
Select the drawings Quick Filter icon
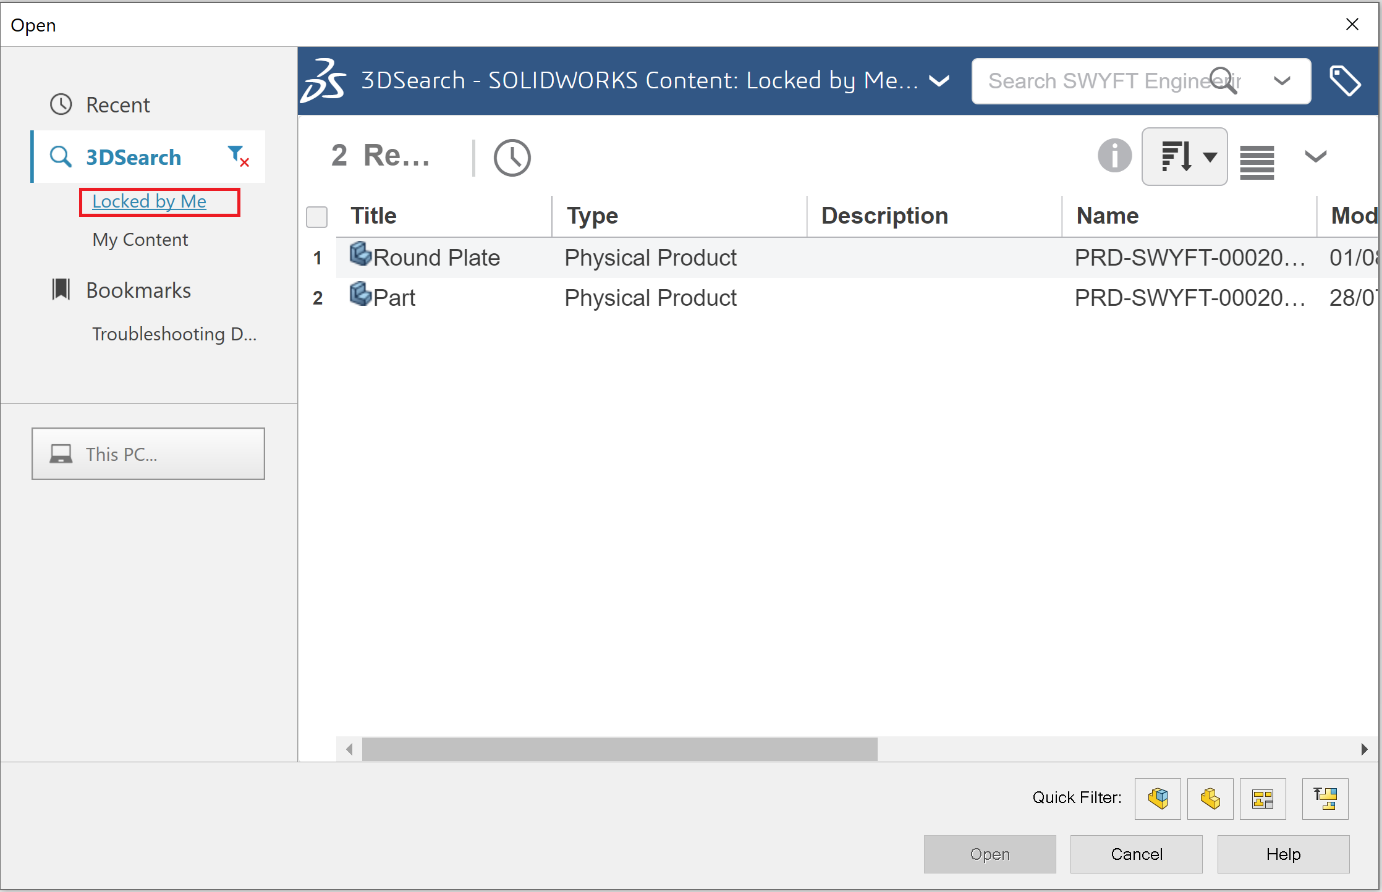click(x=1263, y=798)
